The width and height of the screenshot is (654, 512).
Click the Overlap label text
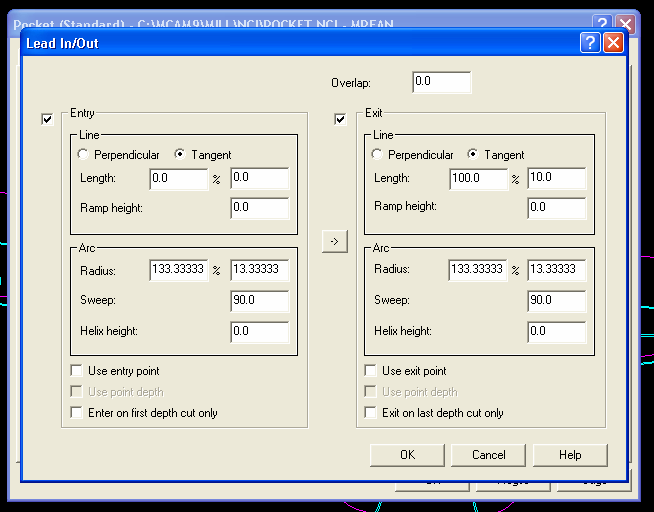pyautogui.click(x=351, y=83)
